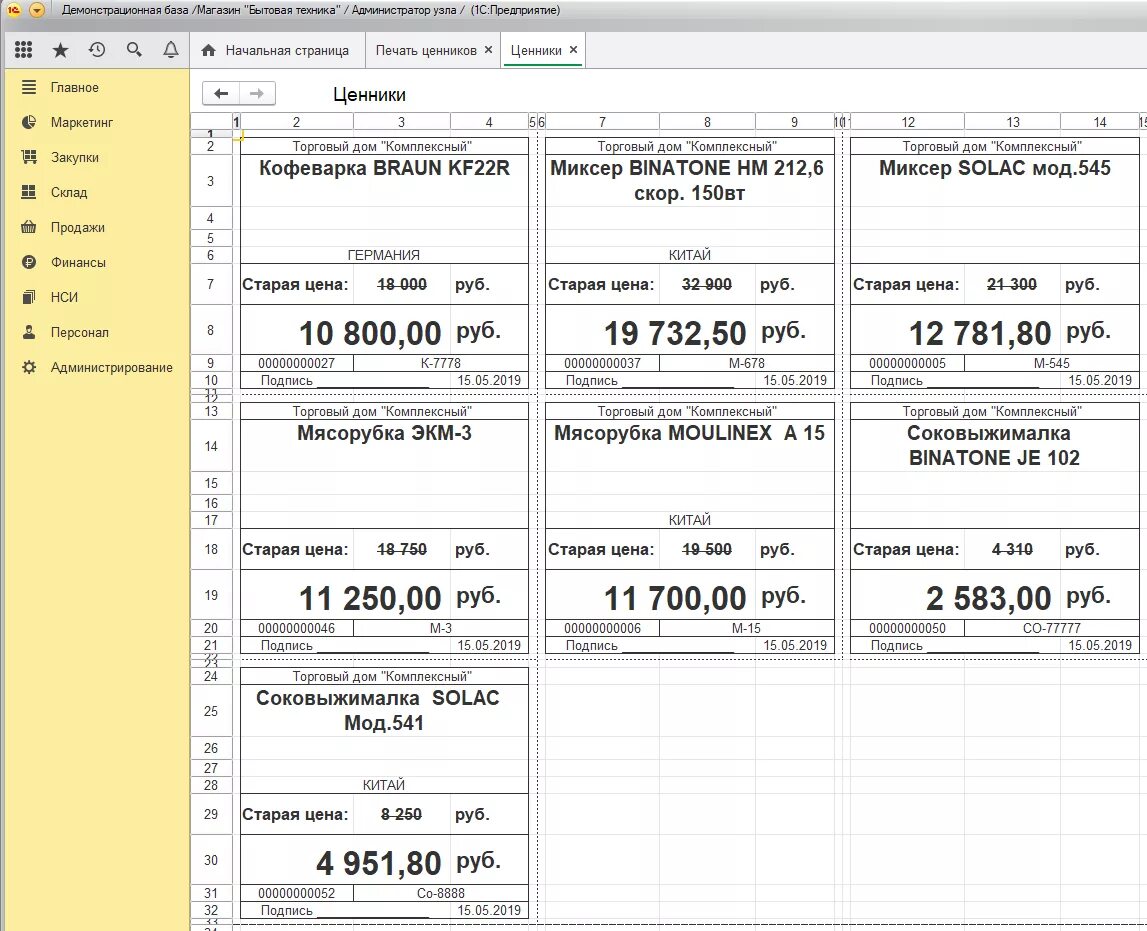Open notifications bell icon

[x=170, y=50]
